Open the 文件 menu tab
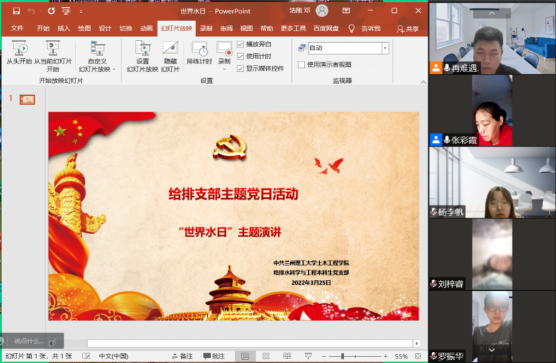The width and height of the screenshot is (556, 363). tap(17, 28)
